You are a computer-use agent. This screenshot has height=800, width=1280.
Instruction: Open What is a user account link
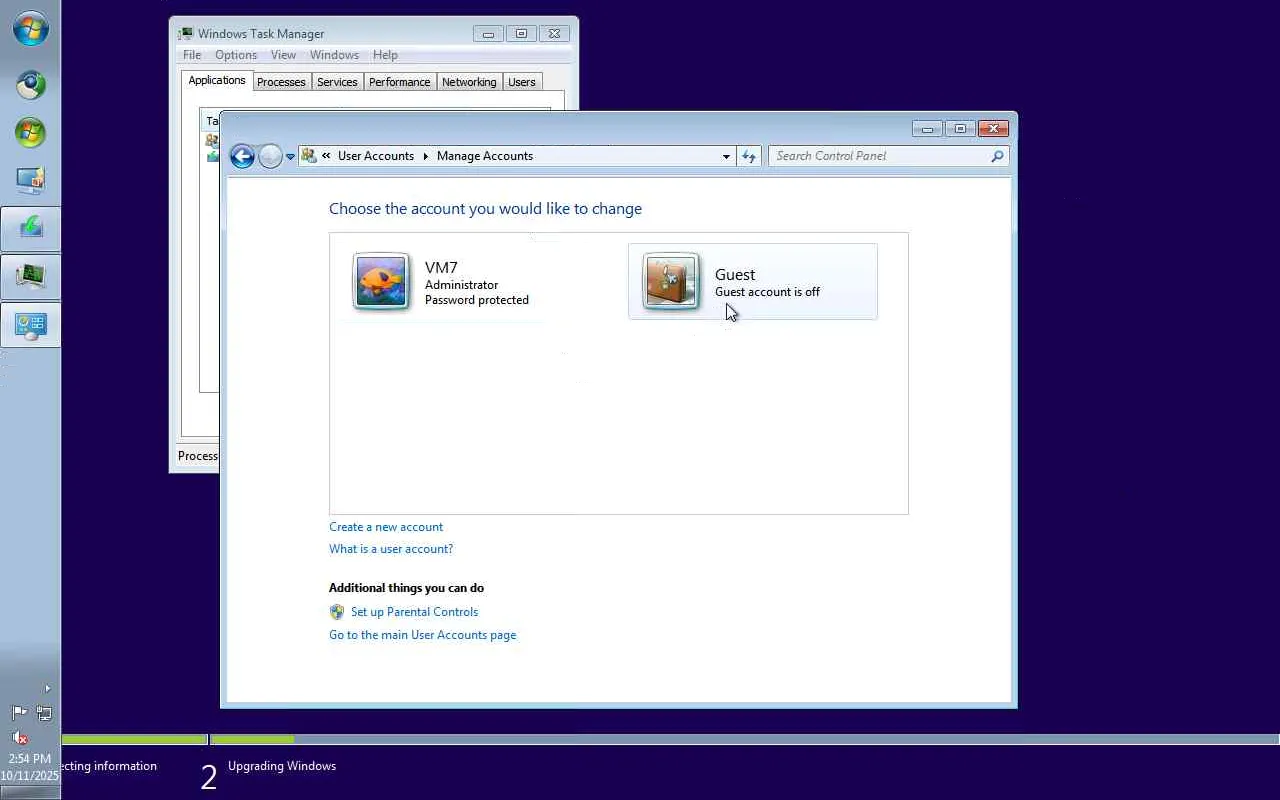391,549
